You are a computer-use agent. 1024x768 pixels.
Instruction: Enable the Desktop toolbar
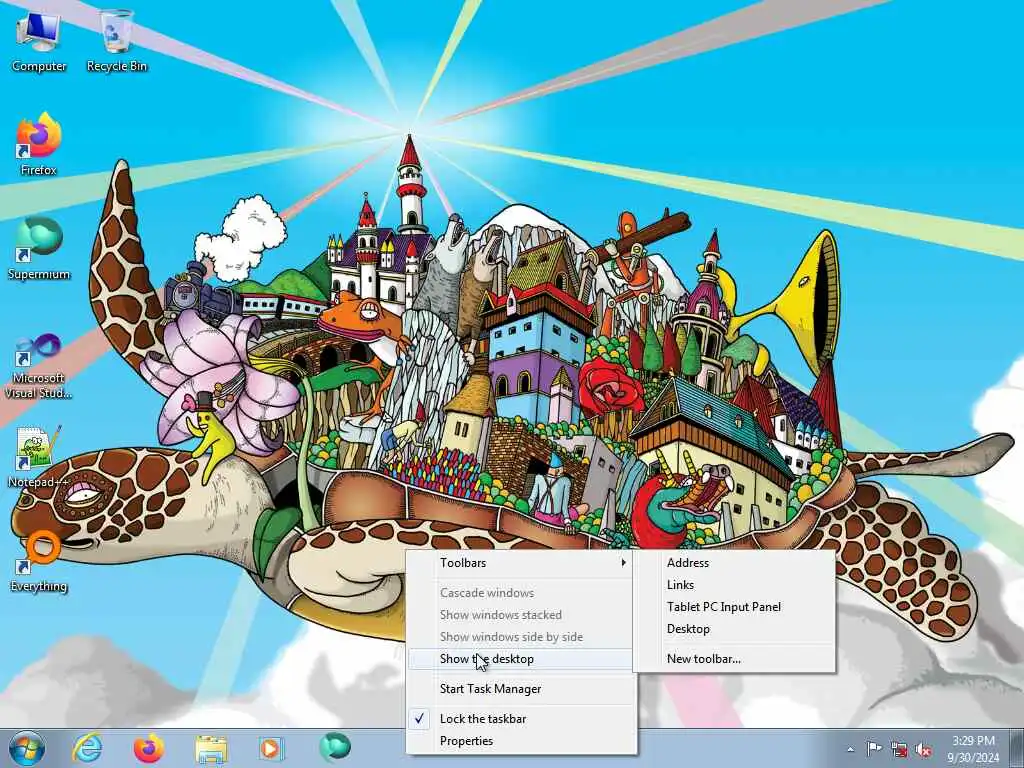(x=734, y=629)
